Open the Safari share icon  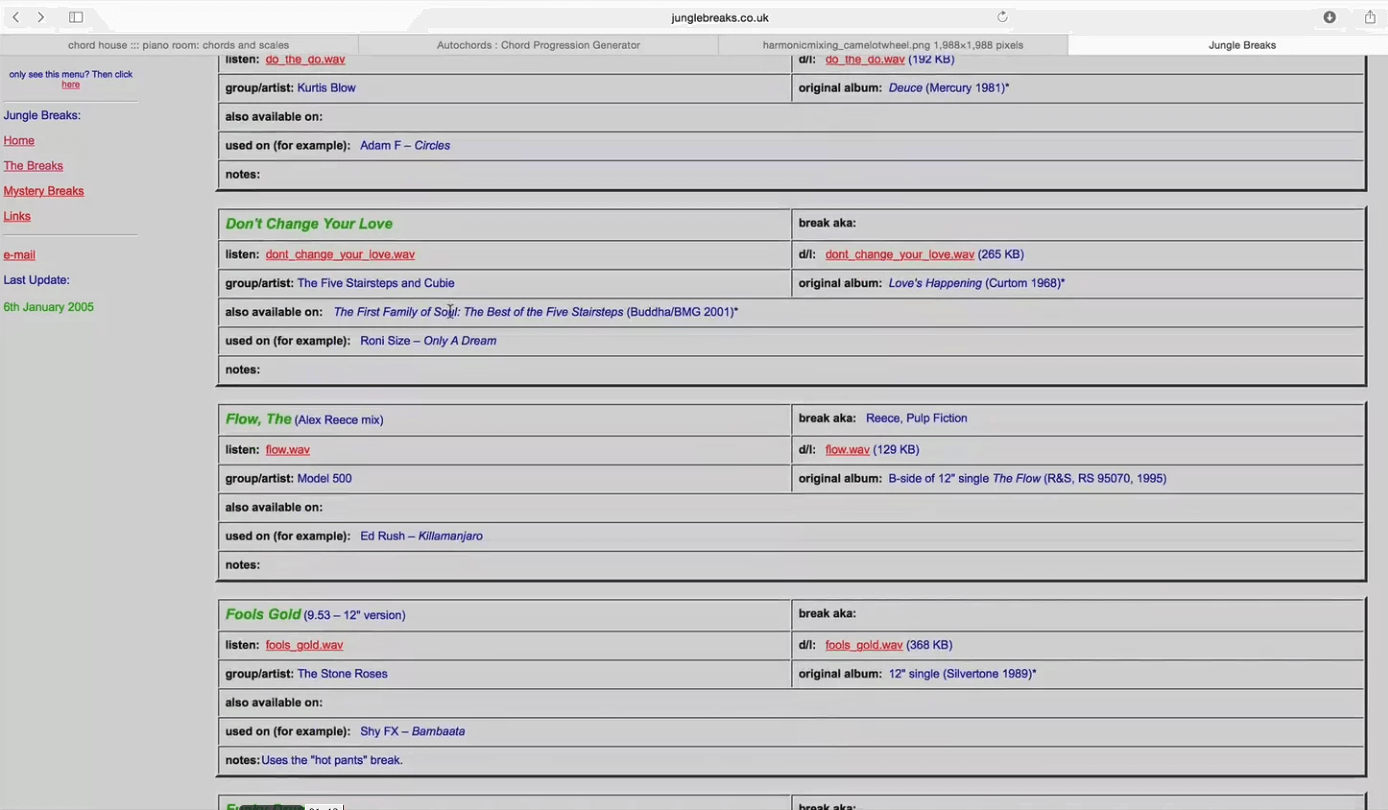coord(1370,17)
